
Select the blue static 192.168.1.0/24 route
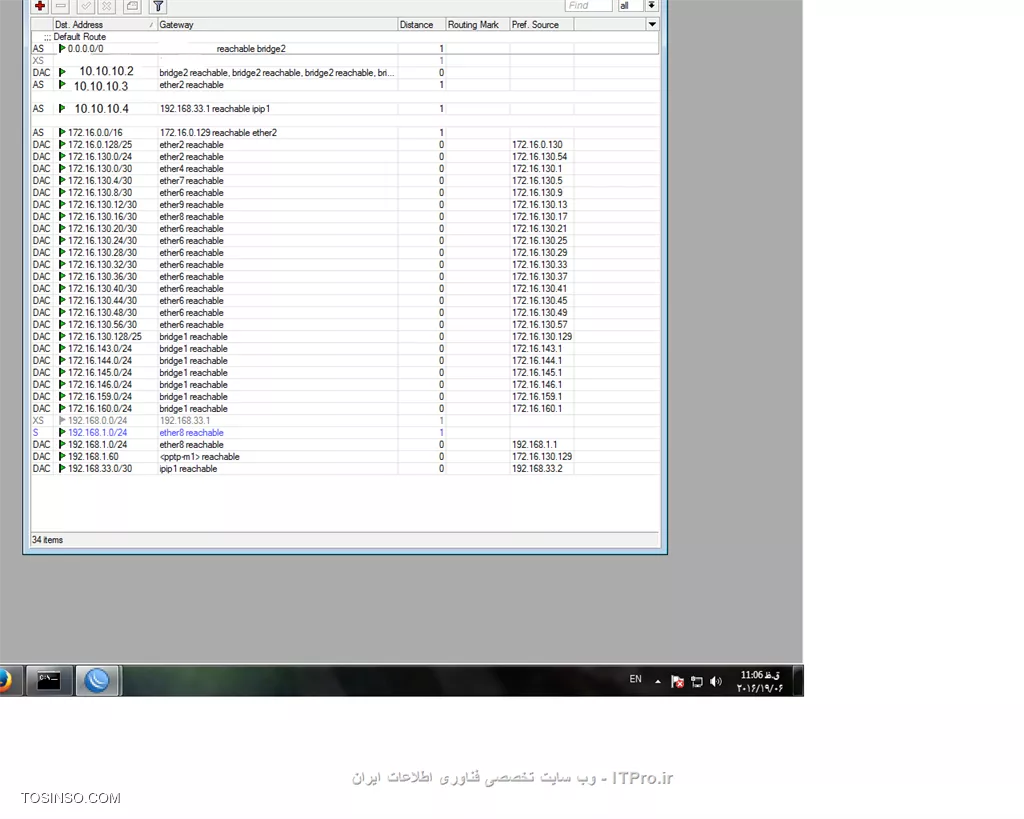tap(345, 432)
